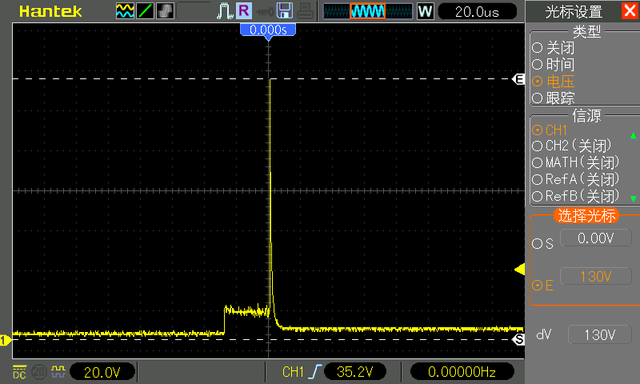
Task: Select MATH(关闭) as cursor source
Action: pyautogui.click(x=576, y=163)
